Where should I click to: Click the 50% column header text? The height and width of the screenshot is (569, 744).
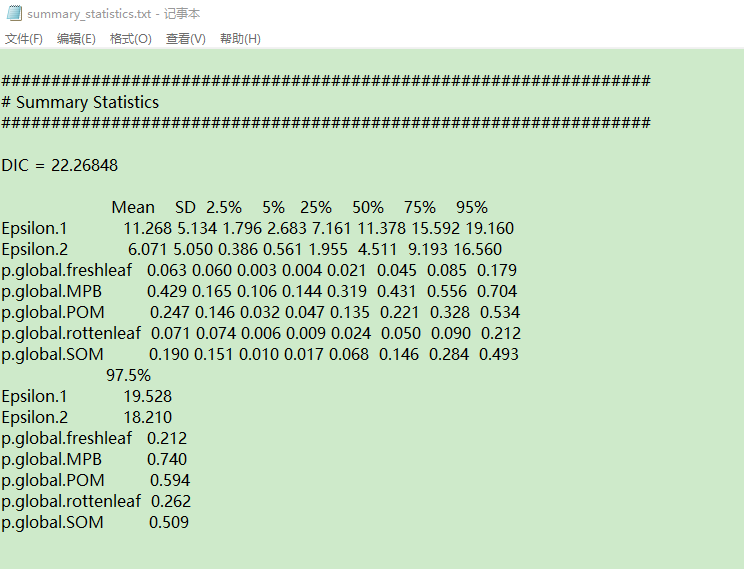pyautogui.click(x=368, y=207)
